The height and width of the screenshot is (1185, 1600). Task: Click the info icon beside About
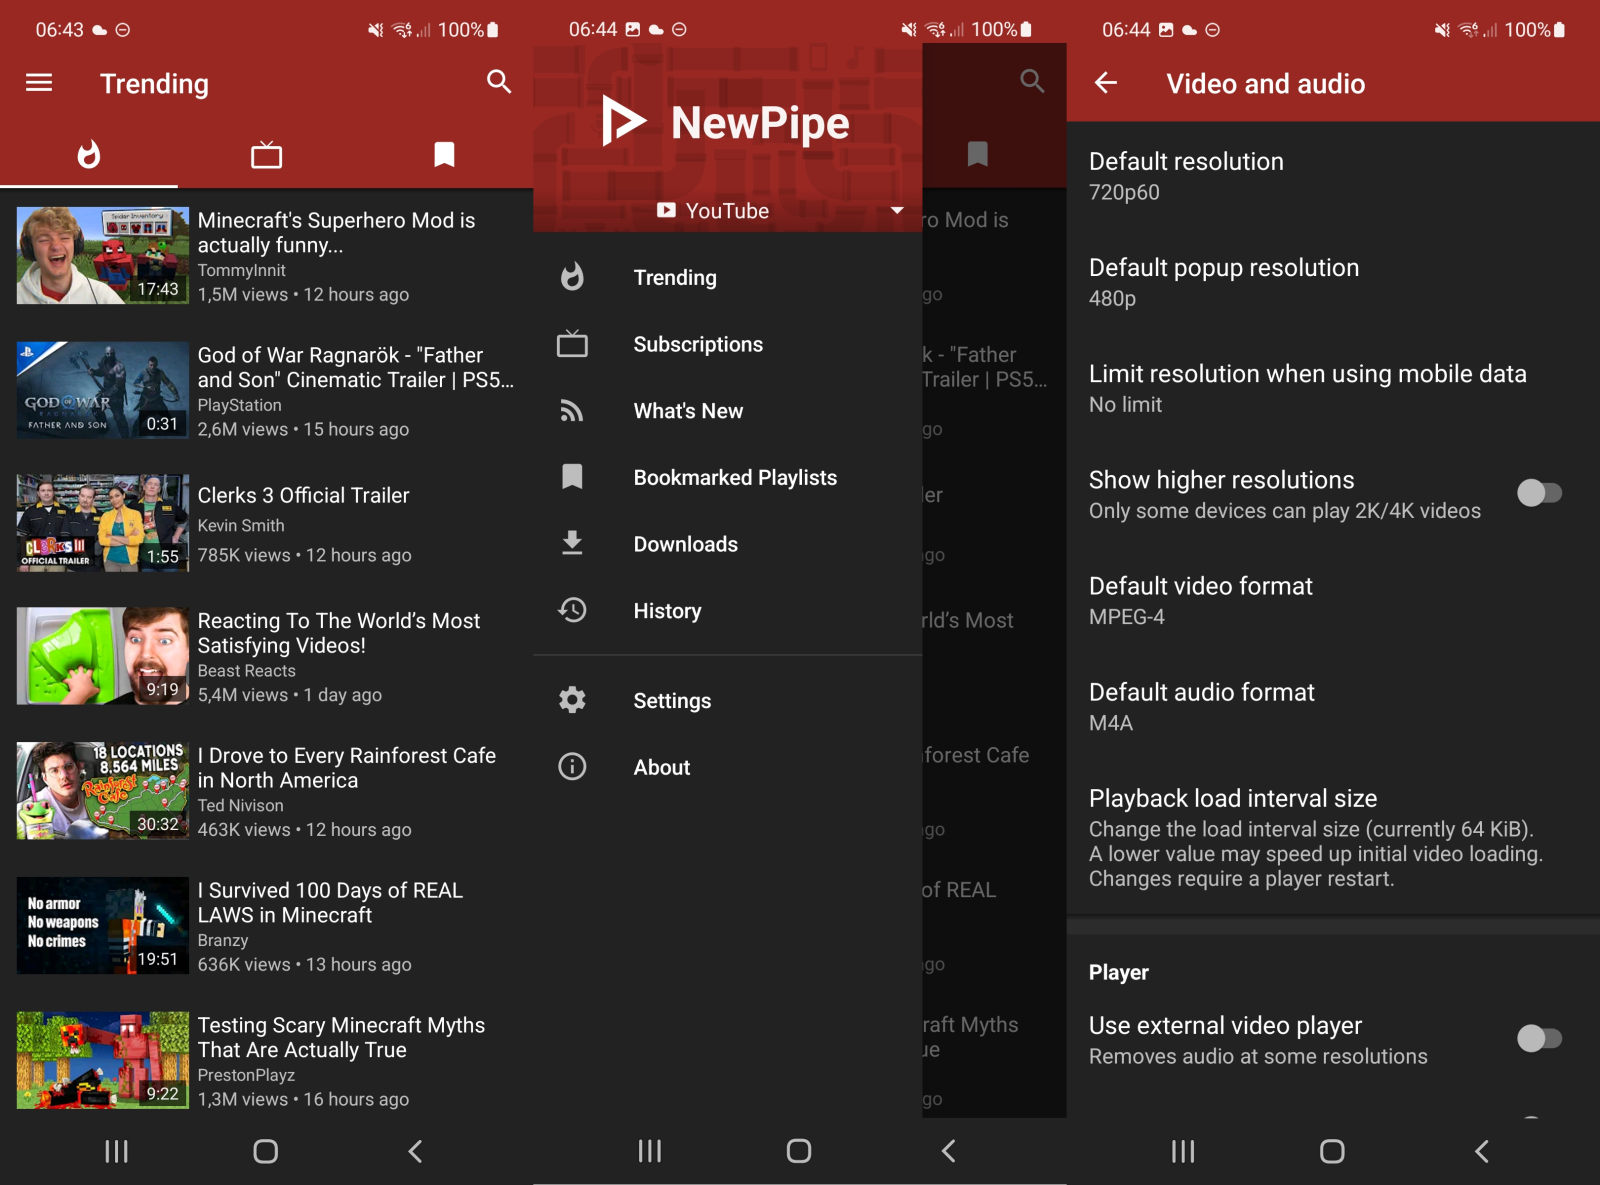572,767
